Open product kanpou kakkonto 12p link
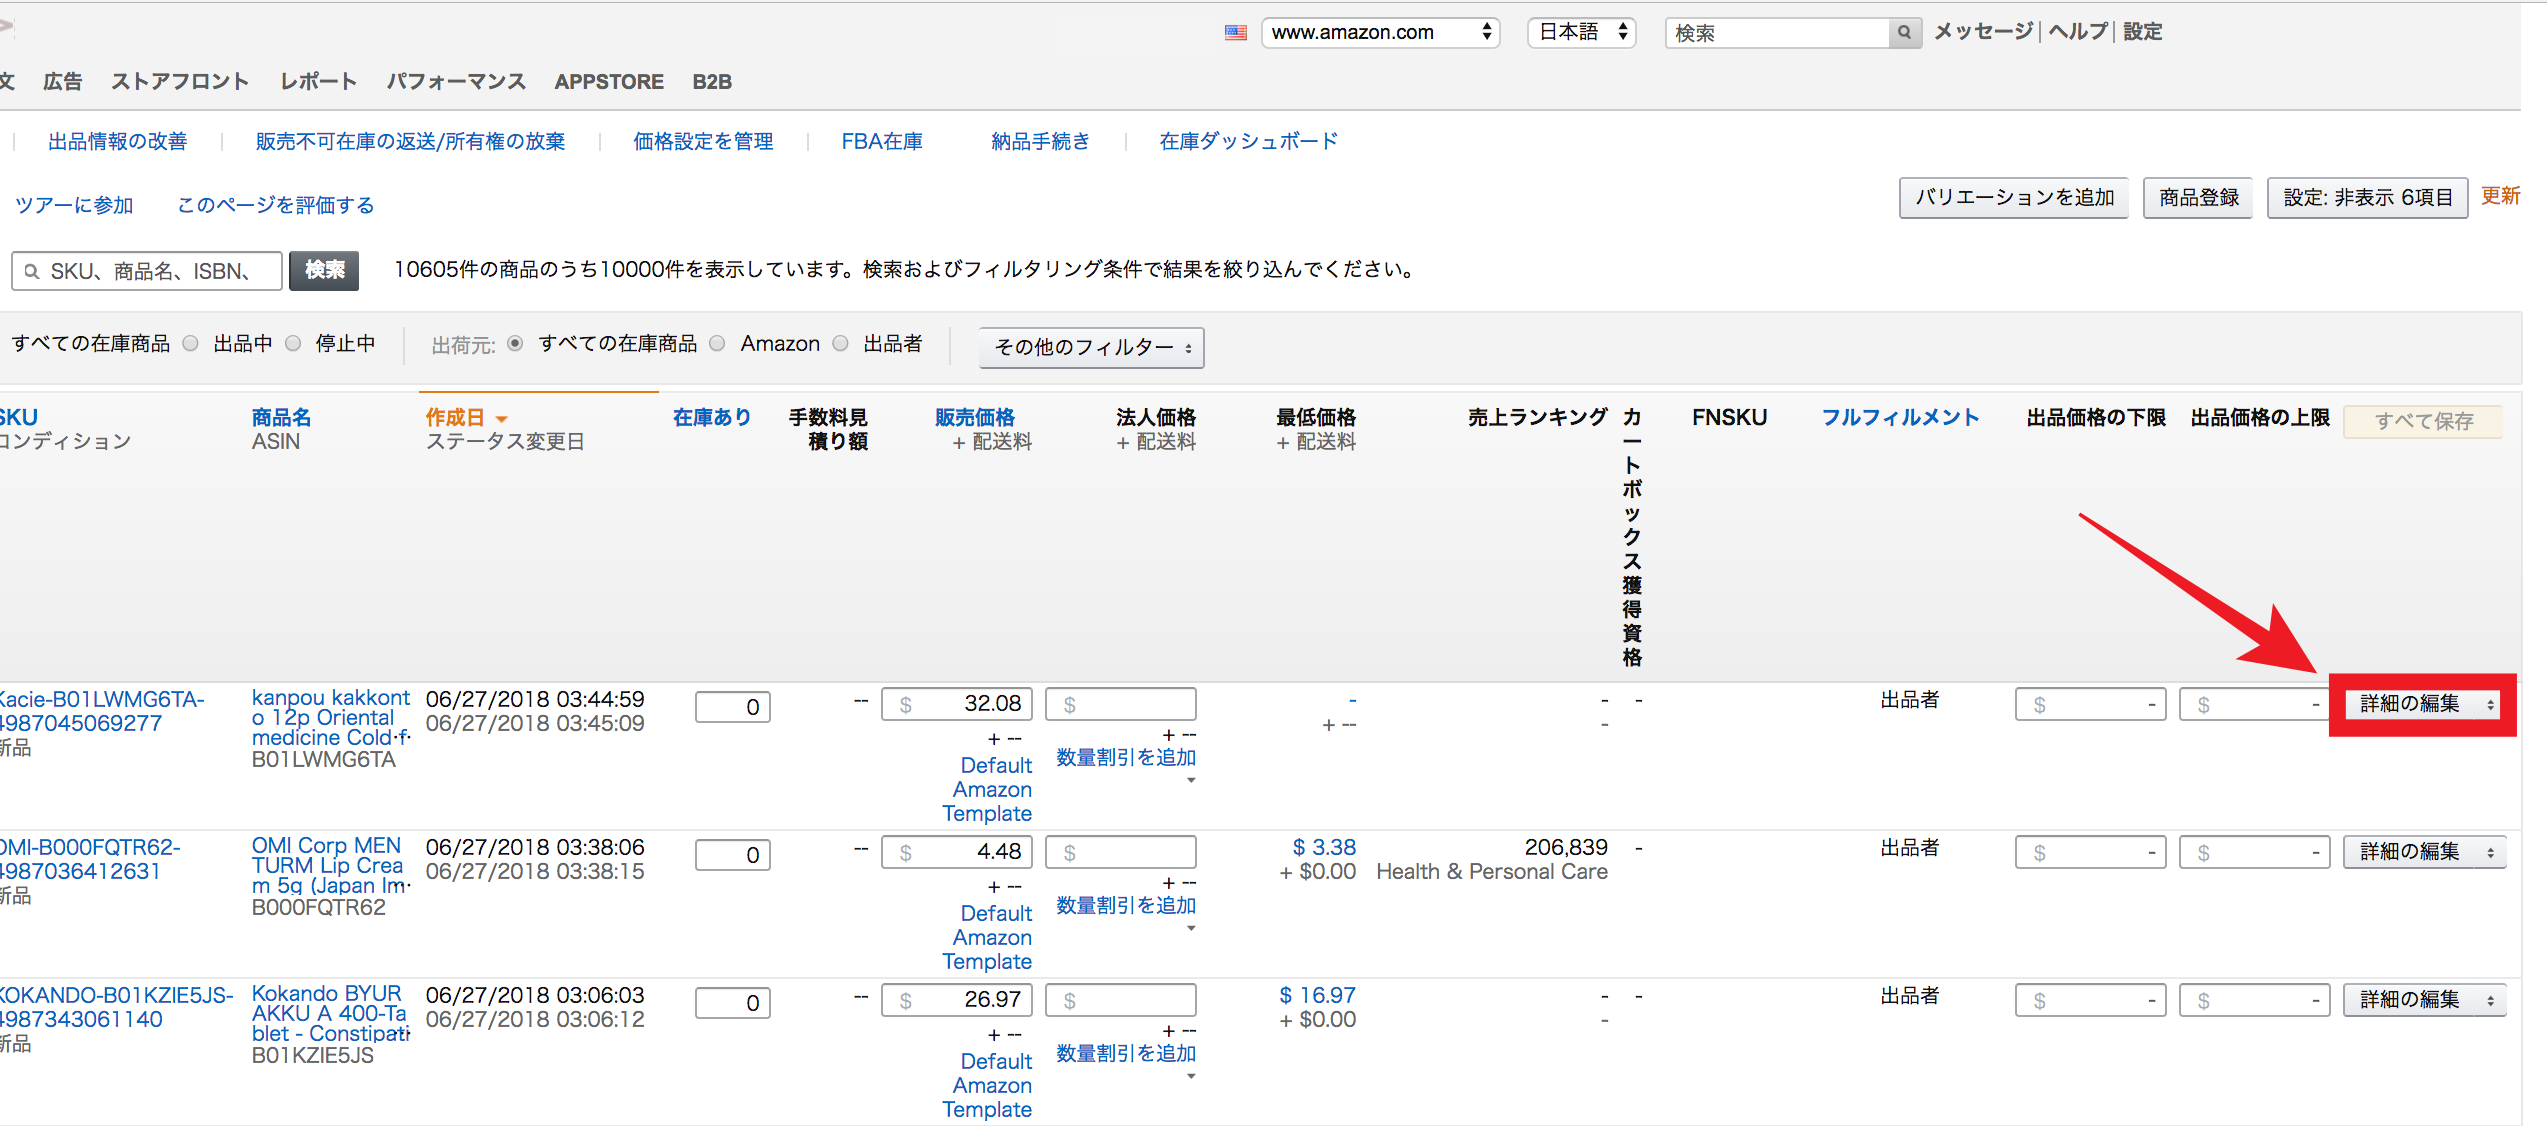 331,717
